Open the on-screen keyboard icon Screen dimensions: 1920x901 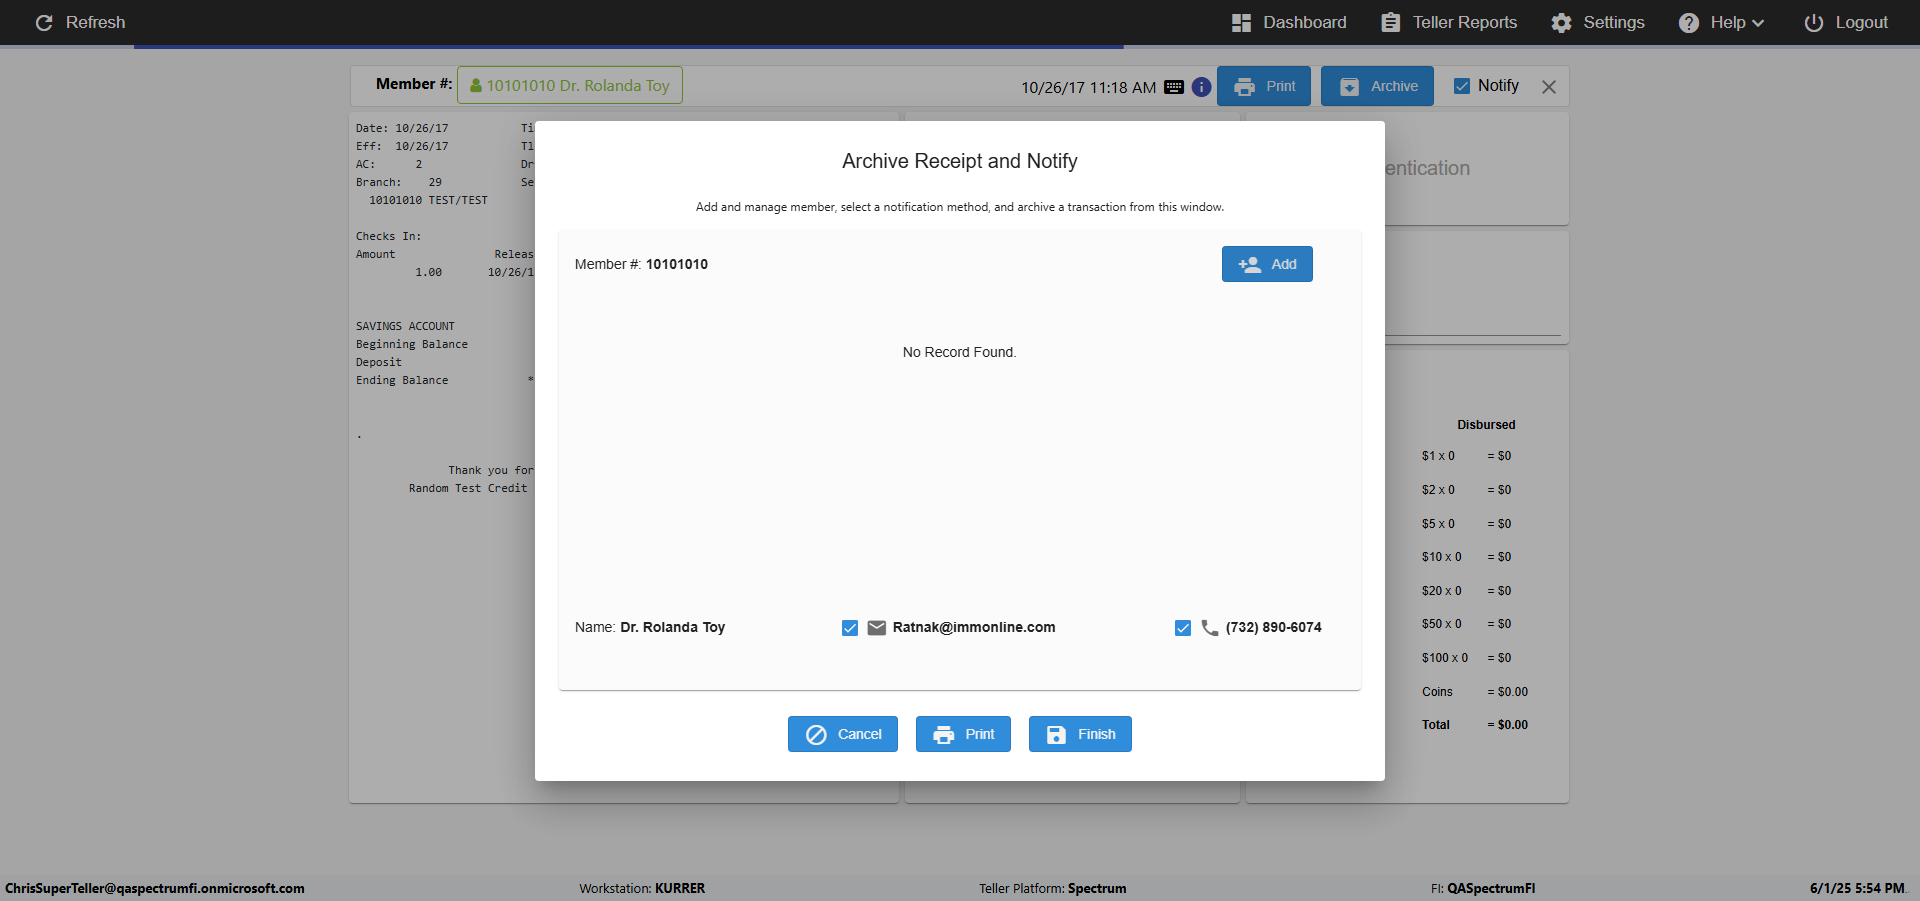coord(1174,87)
